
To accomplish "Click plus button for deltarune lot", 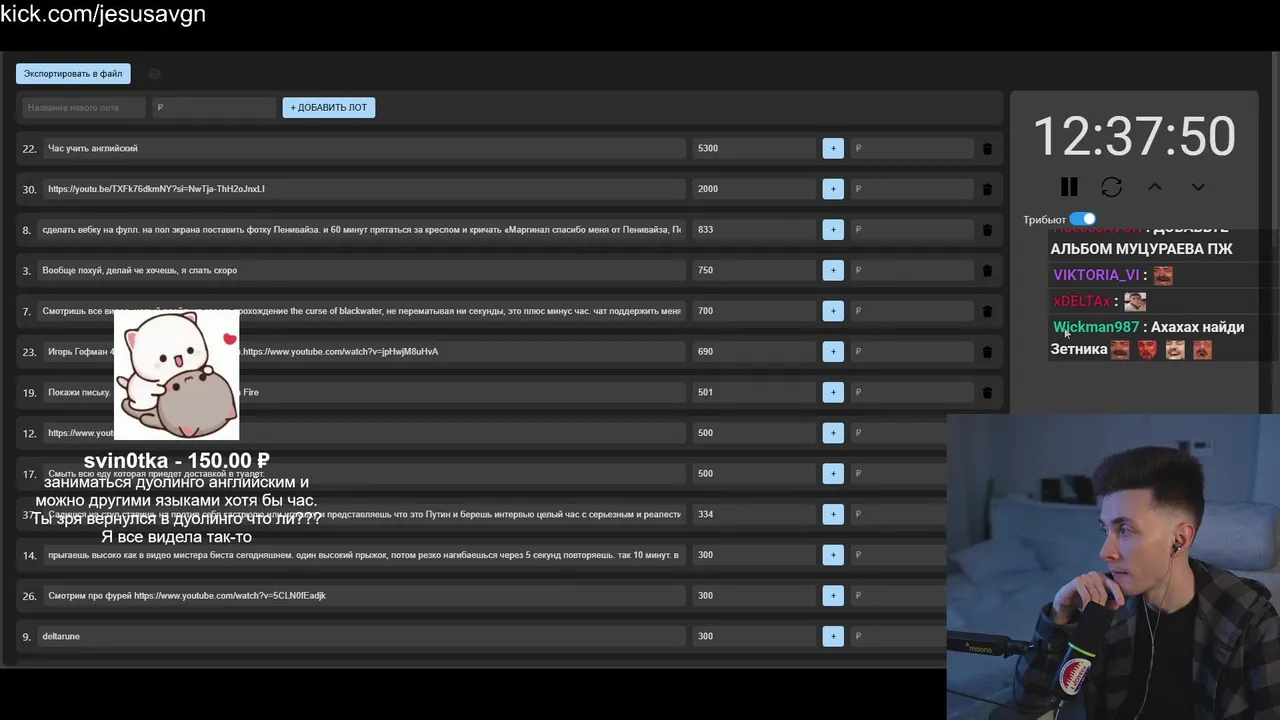I will [833, 636].
